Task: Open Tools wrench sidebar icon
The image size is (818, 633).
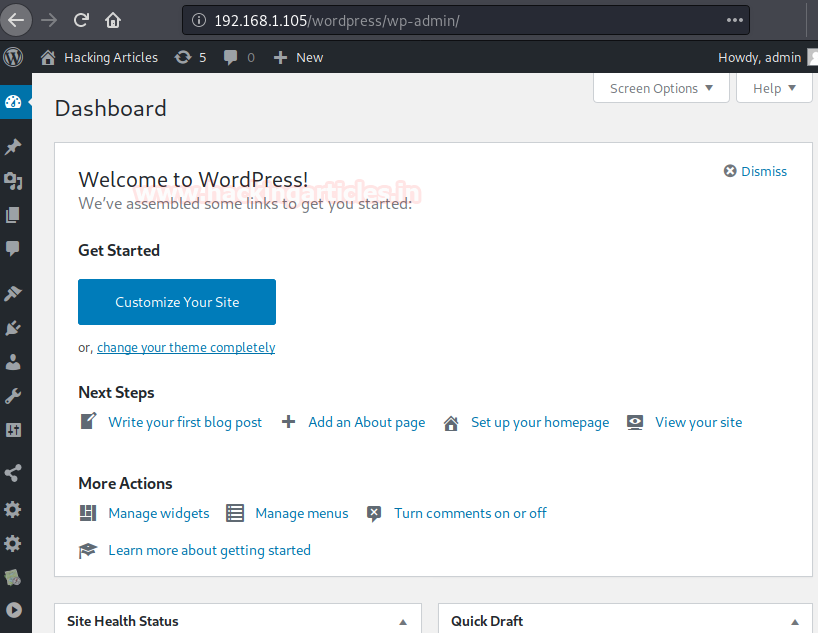Action: click(x=13, y=396)
